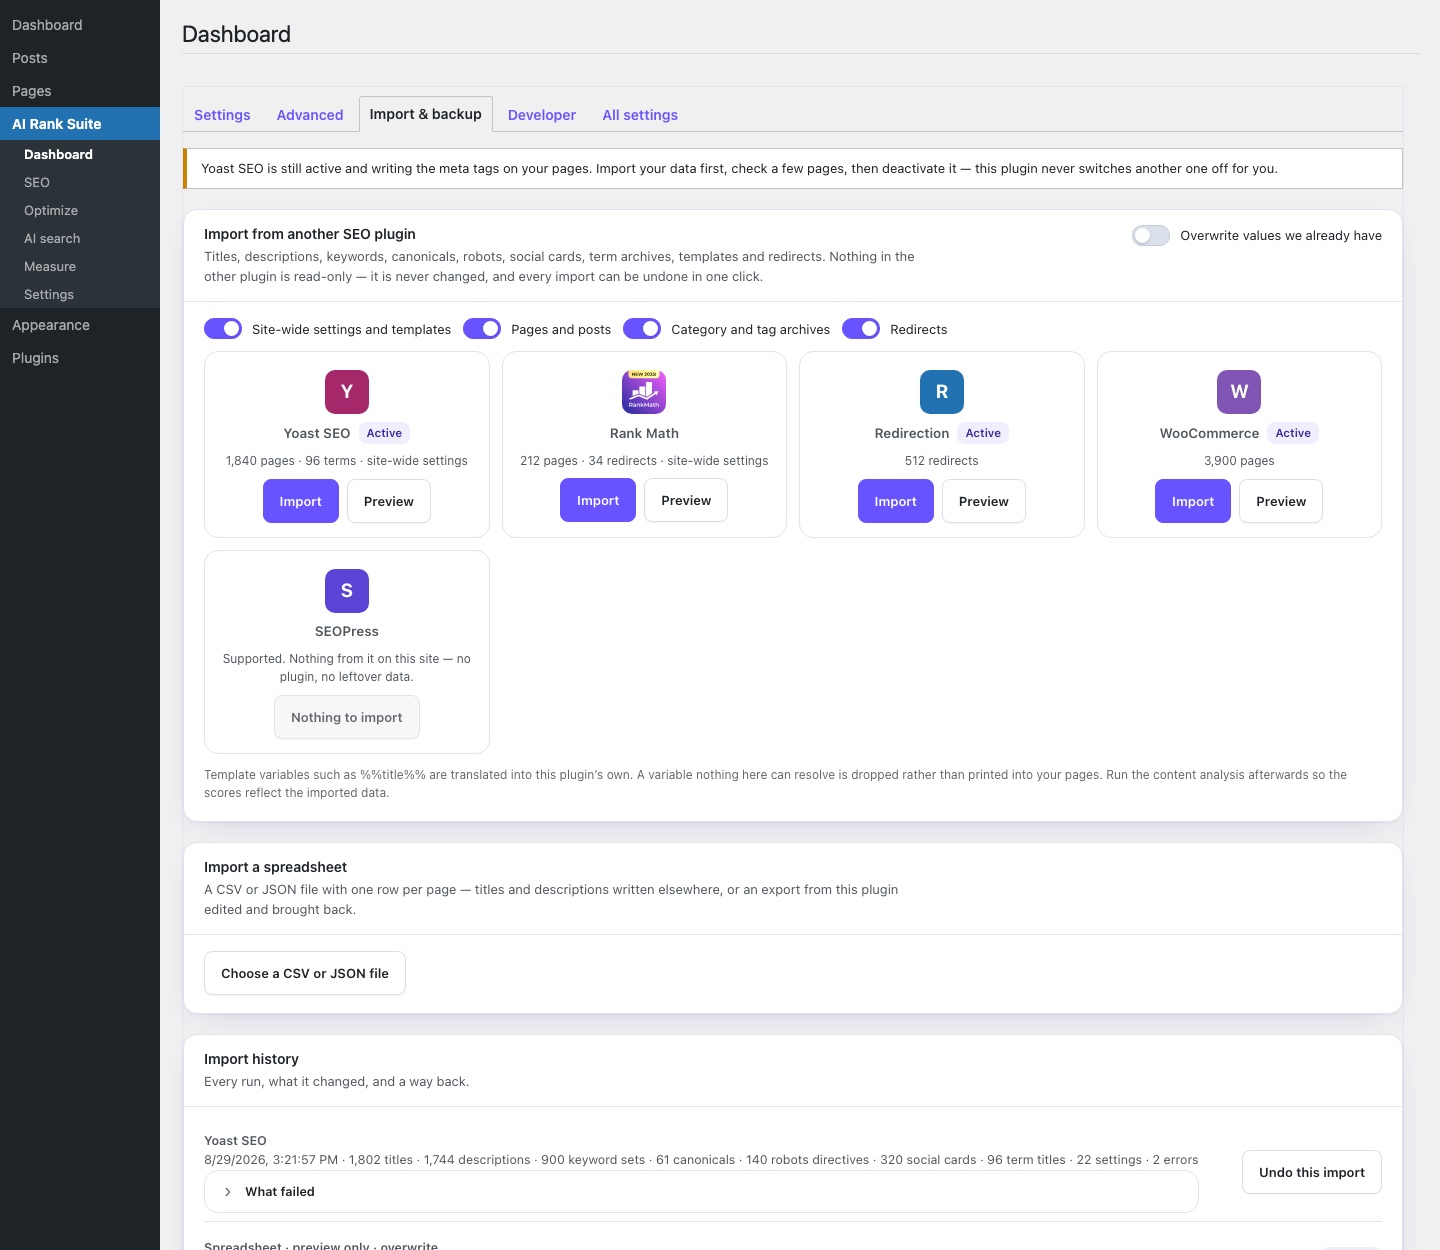
Task: Click the Import history heading
Action: (251, 1059)
